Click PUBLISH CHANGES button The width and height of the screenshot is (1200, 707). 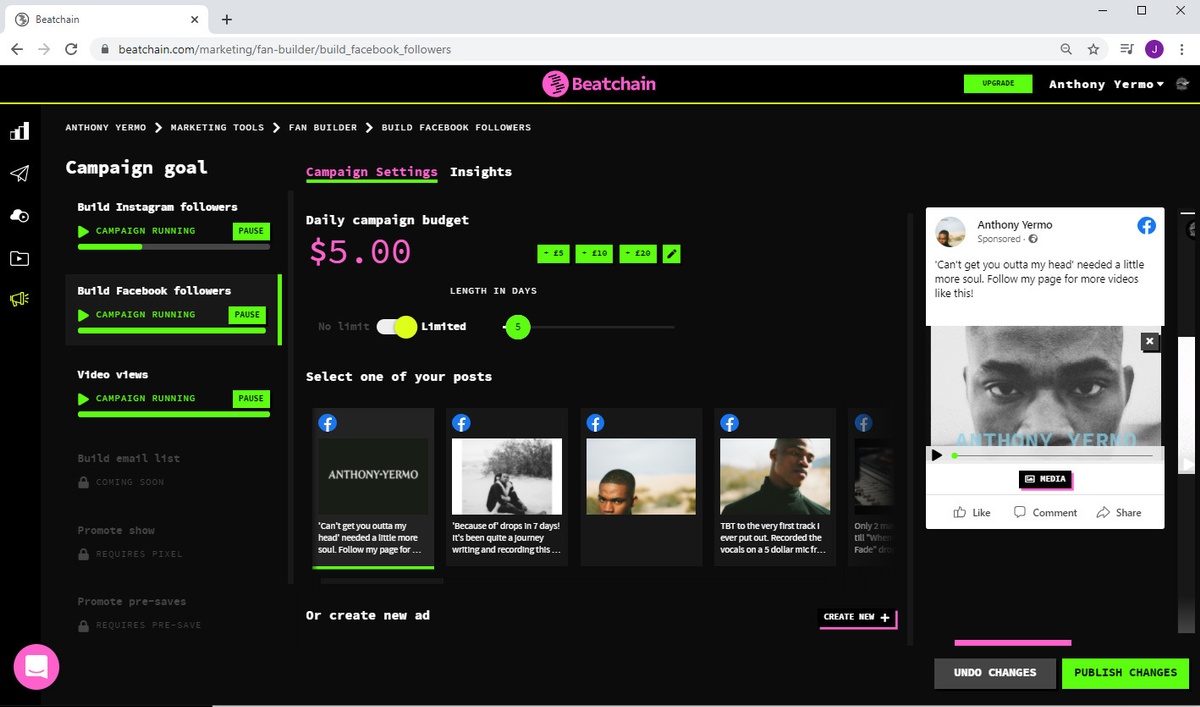pyautogui.click(x=1125, y=673)
